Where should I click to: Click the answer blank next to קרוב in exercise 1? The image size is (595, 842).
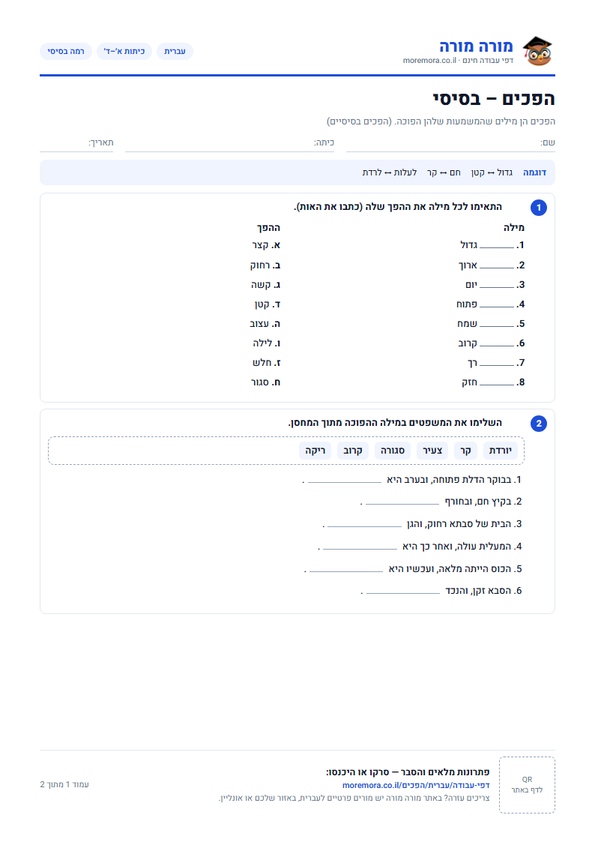pyautogui.click(x=497, y=345)
